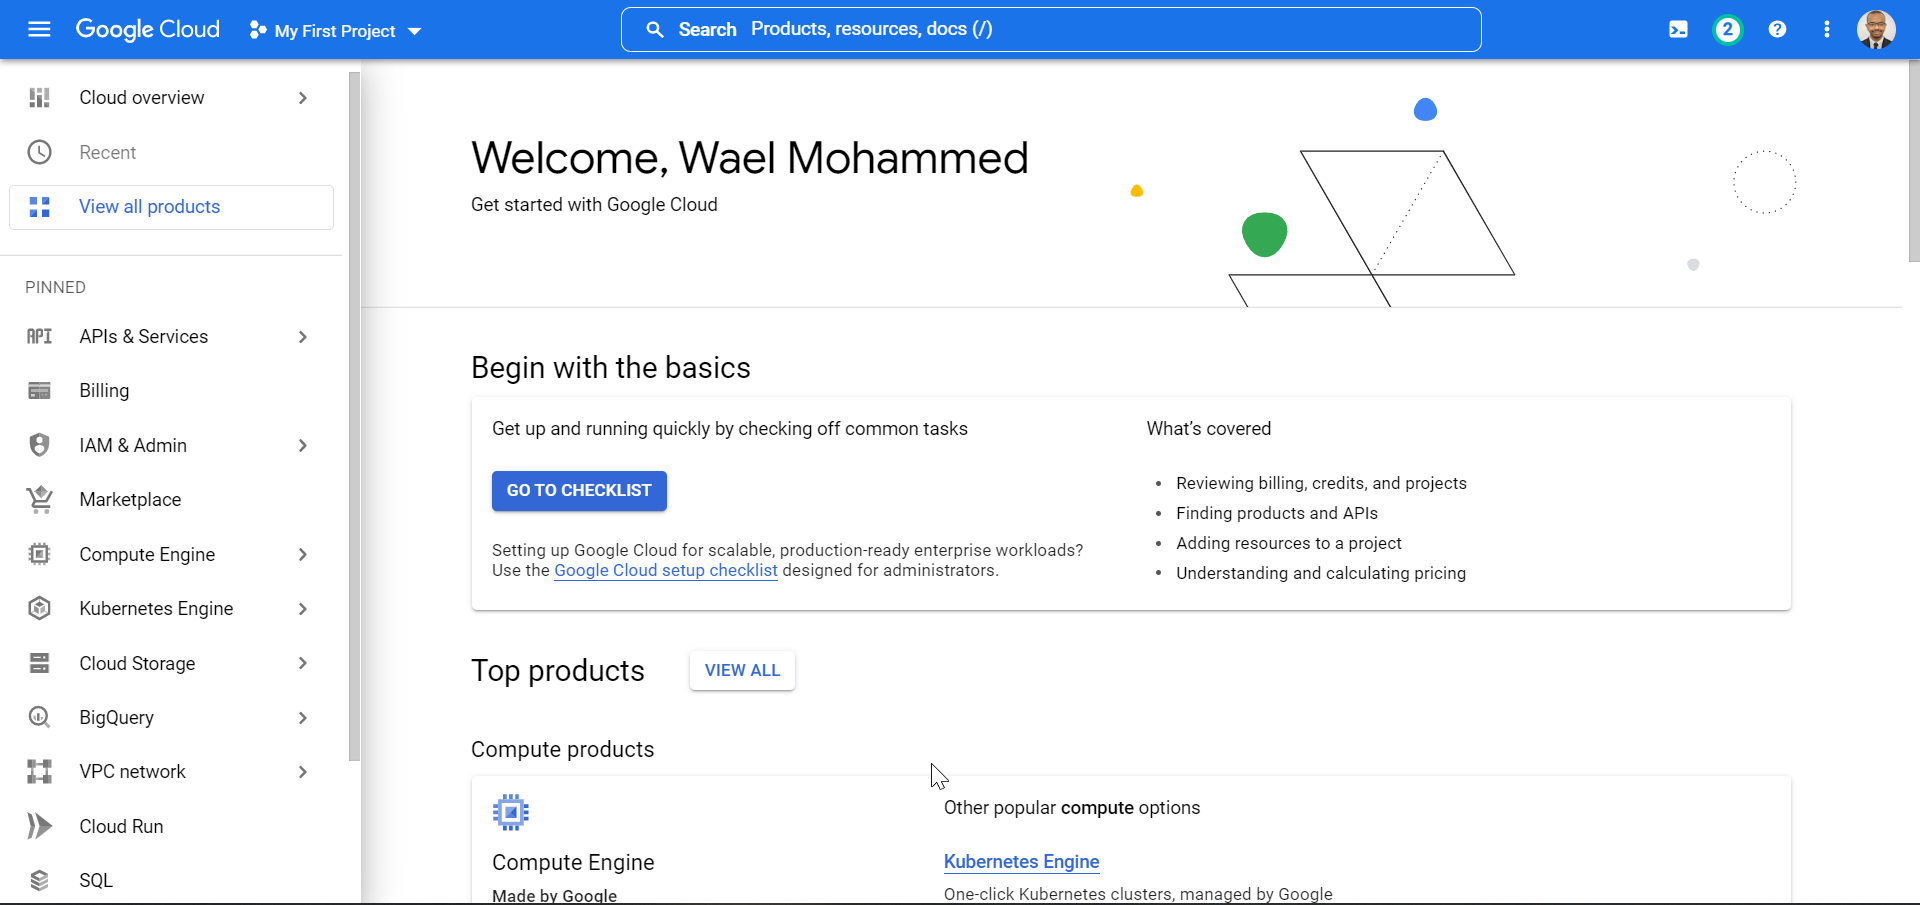1920x905 pixels.
Task: Open the hamburger navigation menu
Action: click(x=39, y=29)
